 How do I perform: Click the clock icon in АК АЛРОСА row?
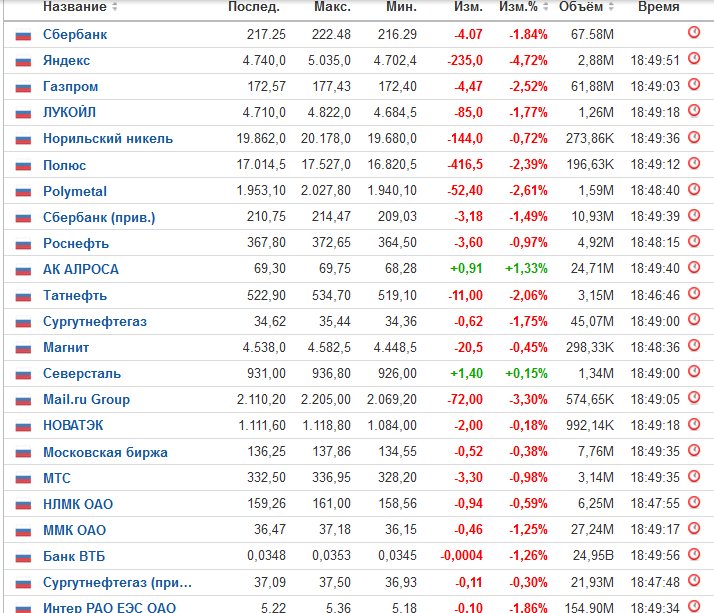pos(694,267)
